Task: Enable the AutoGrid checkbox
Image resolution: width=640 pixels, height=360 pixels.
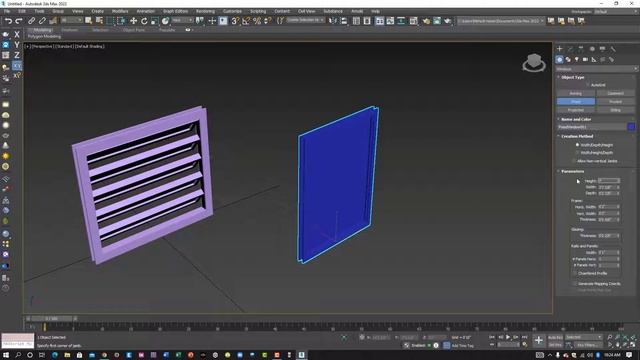Action: (x=588, y=85)
